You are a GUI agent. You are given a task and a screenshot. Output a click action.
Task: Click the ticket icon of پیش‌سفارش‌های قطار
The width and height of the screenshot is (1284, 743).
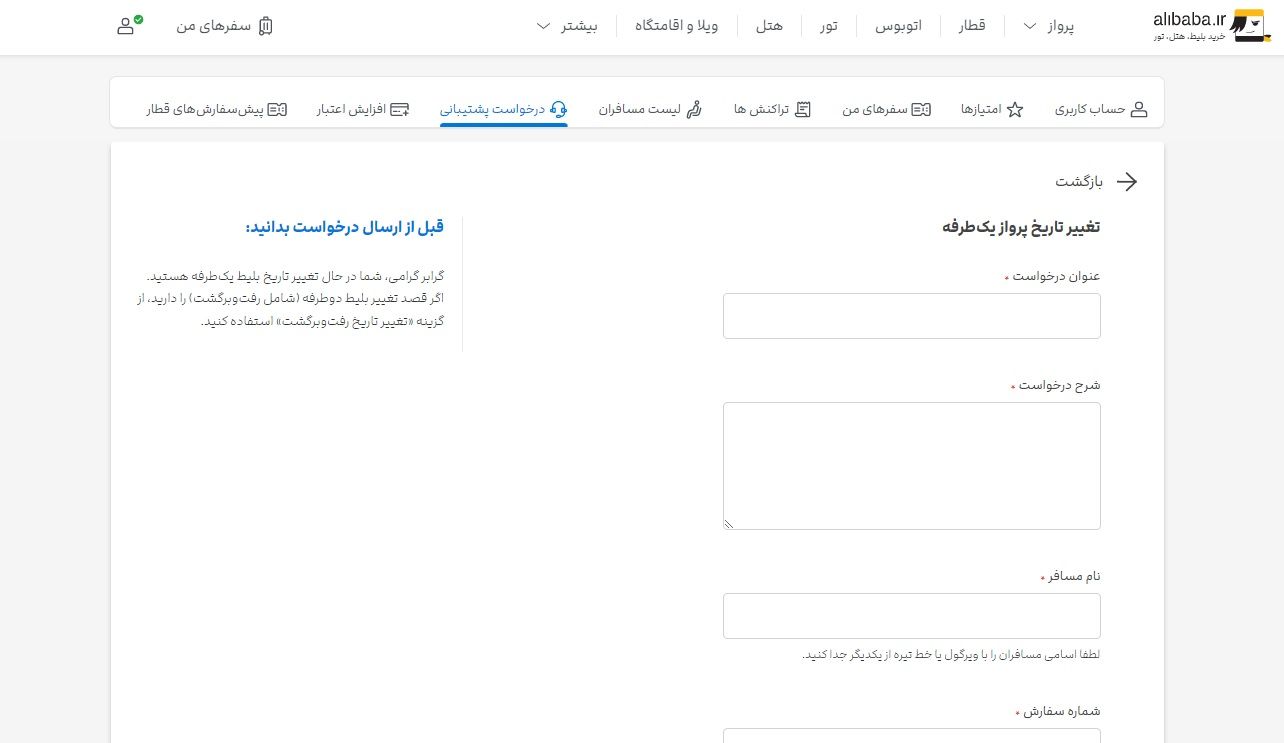click(278, 110)
